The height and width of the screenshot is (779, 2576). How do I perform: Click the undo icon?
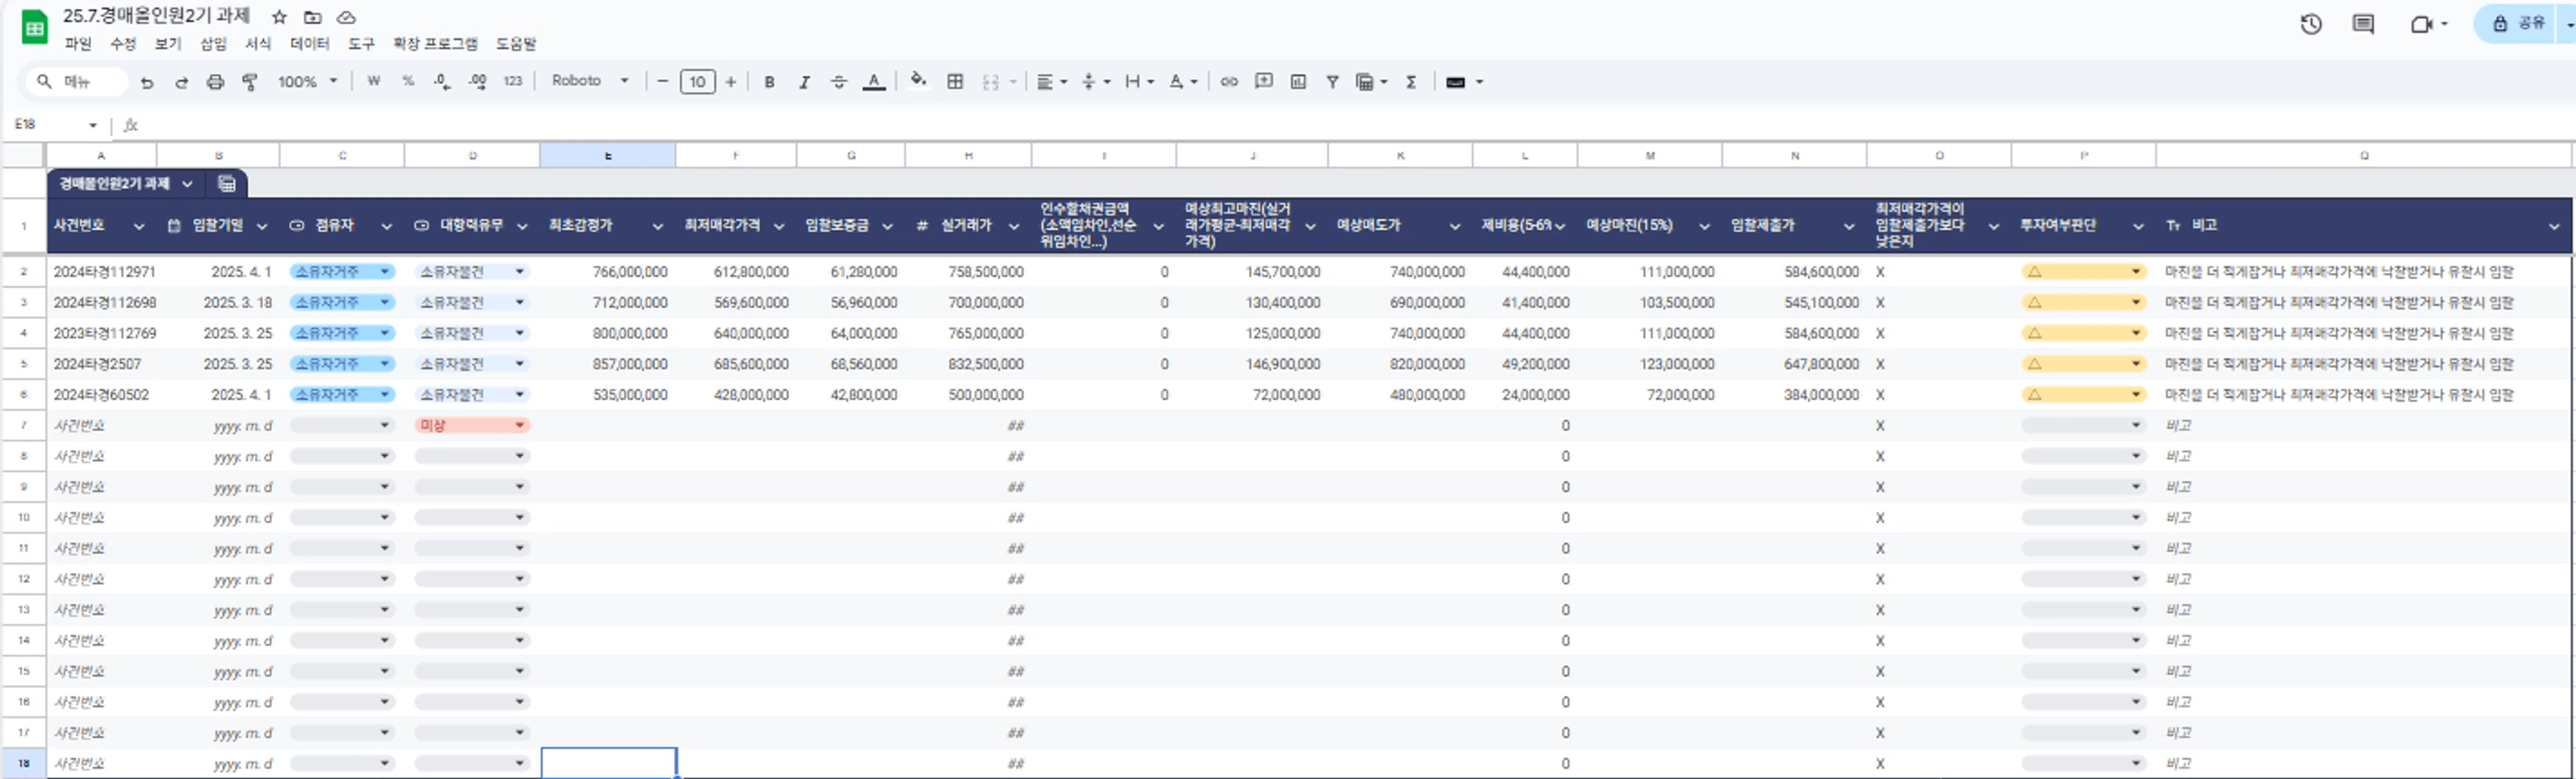click(147, 82)
